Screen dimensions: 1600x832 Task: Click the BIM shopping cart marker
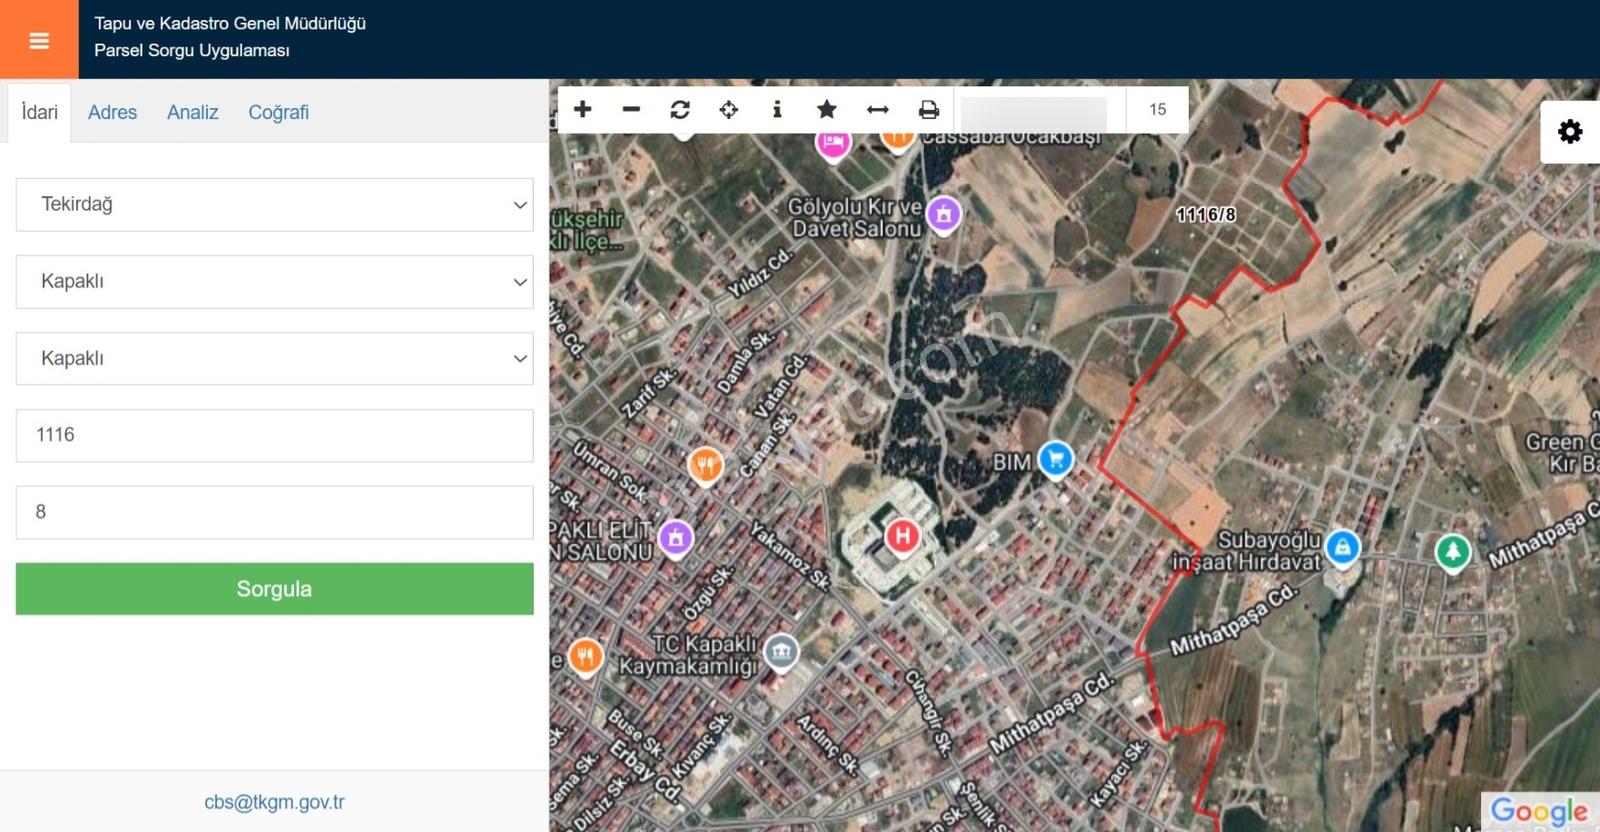click(x=1056, y=460)
